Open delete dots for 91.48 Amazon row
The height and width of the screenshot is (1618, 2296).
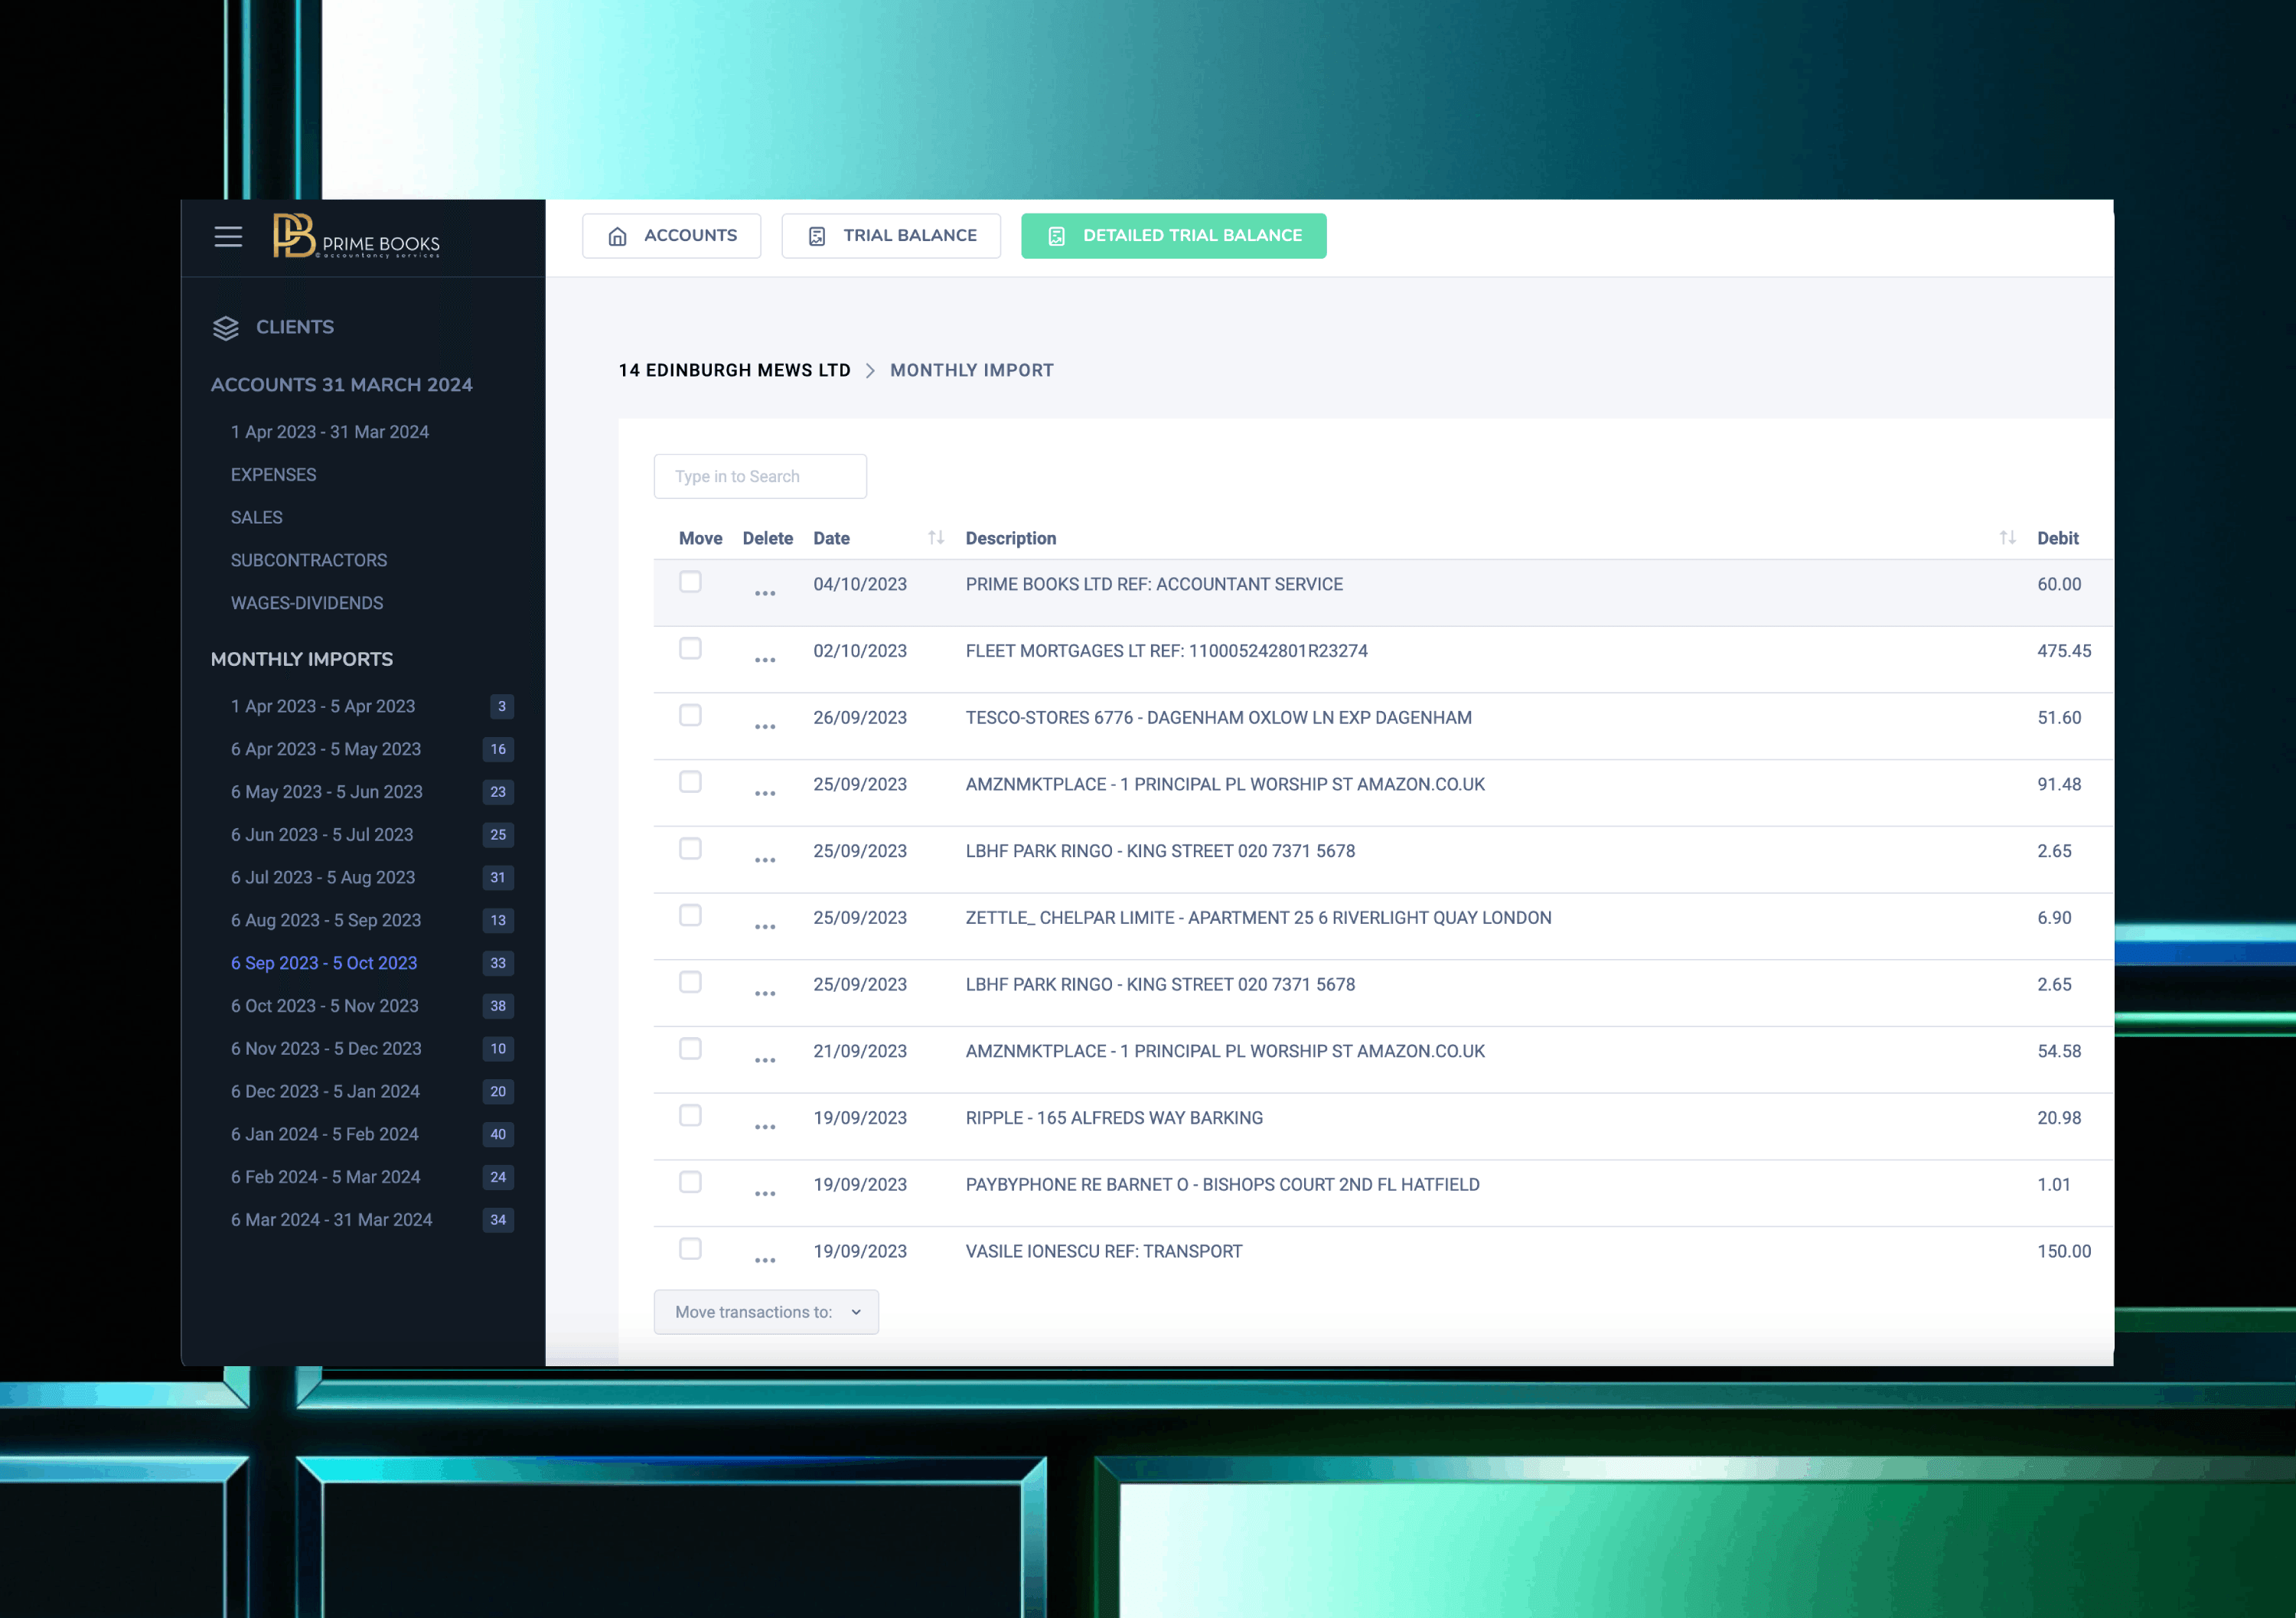765,794
